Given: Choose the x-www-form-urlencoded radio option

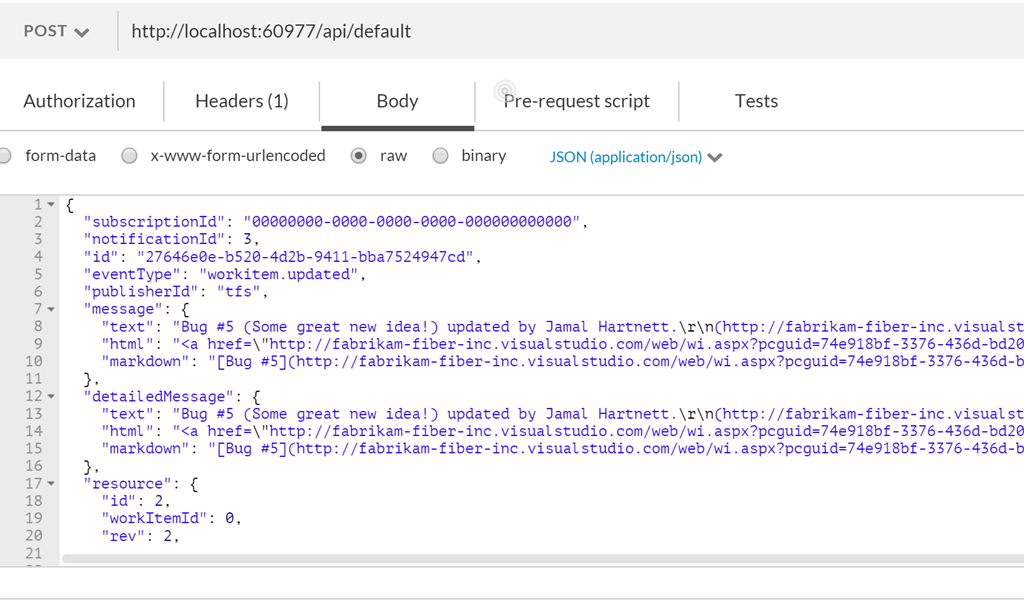Looking at the screenshot, I should click(x=129, y=156).
